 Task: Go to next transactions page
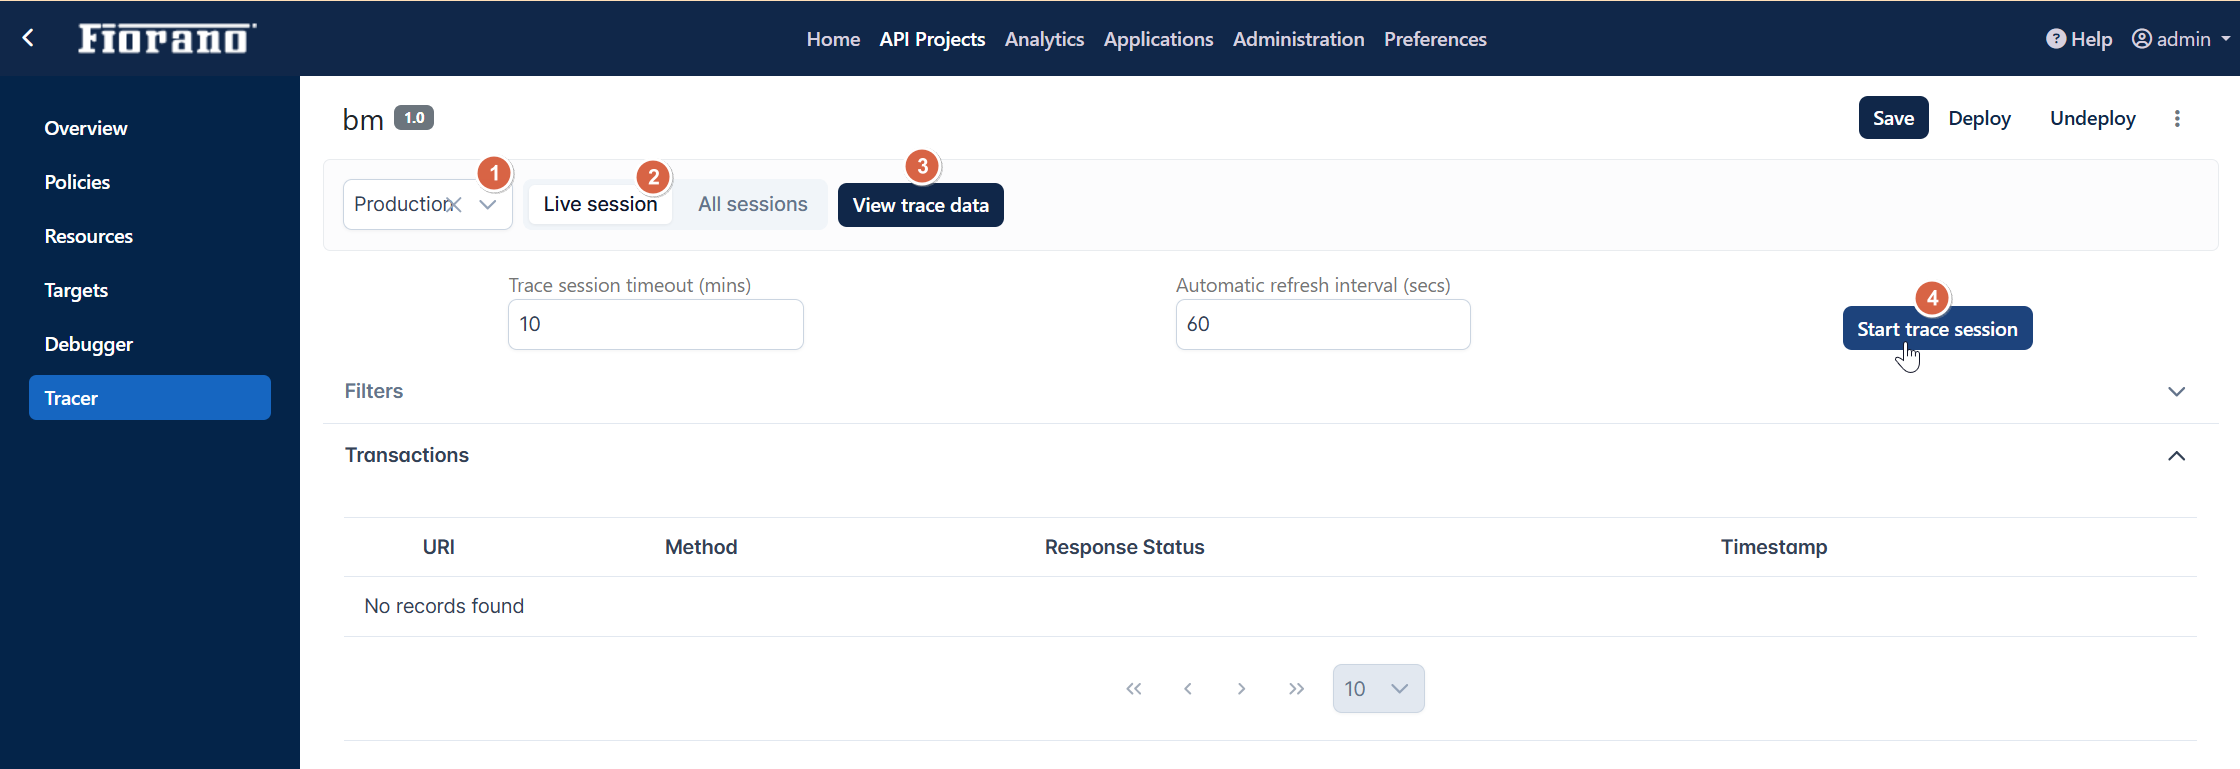1241,689
